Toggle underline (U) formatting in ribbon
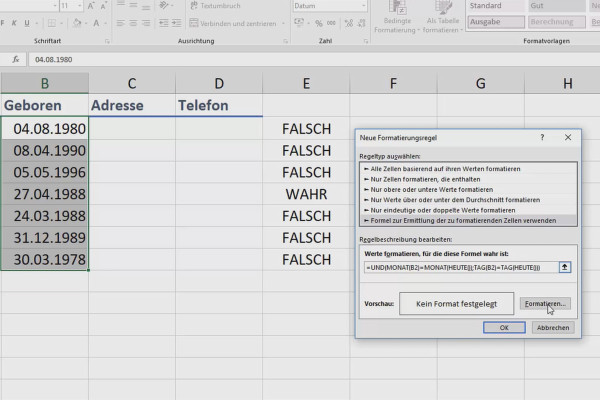600x400 pixels. [27, 23]
